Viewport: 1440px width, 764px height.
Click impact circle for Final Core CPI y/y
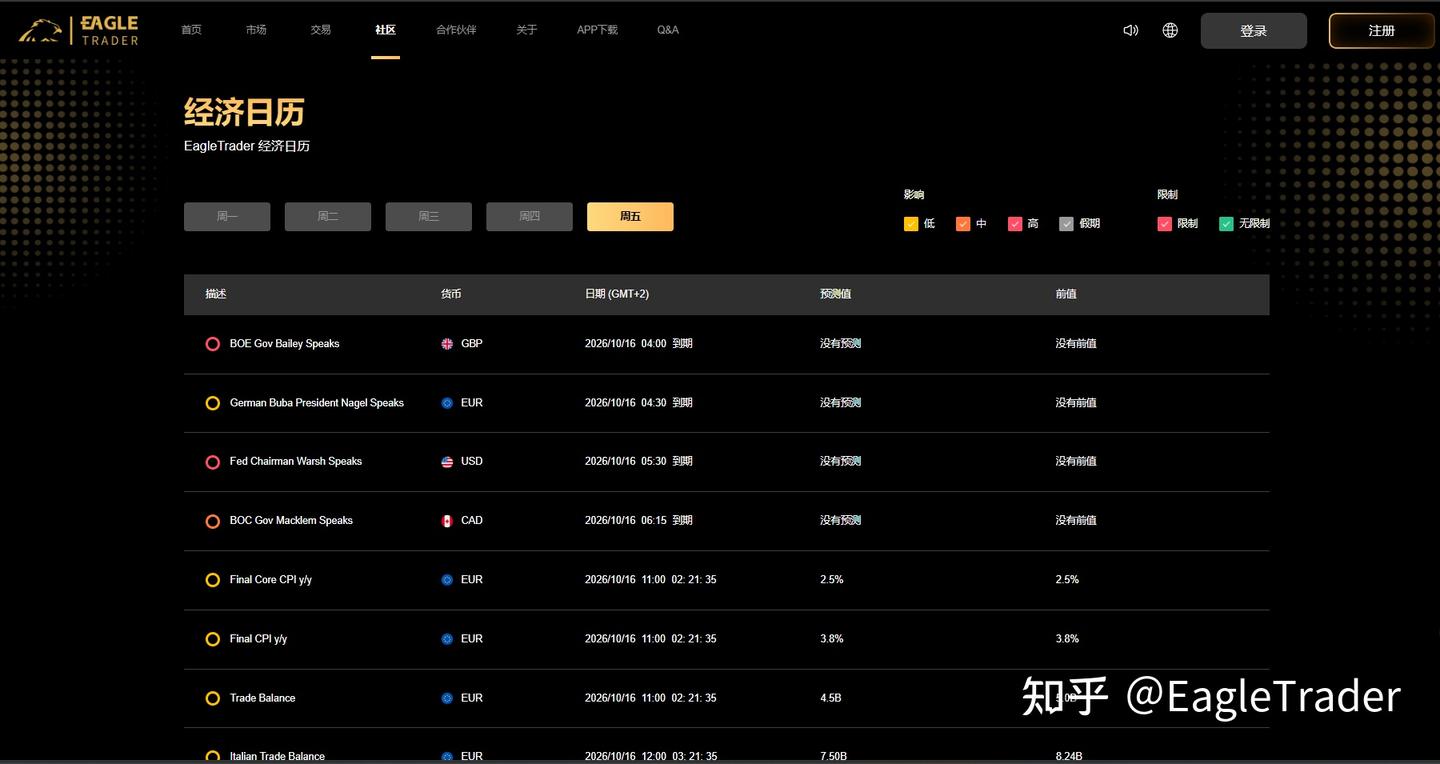[212, 580]
